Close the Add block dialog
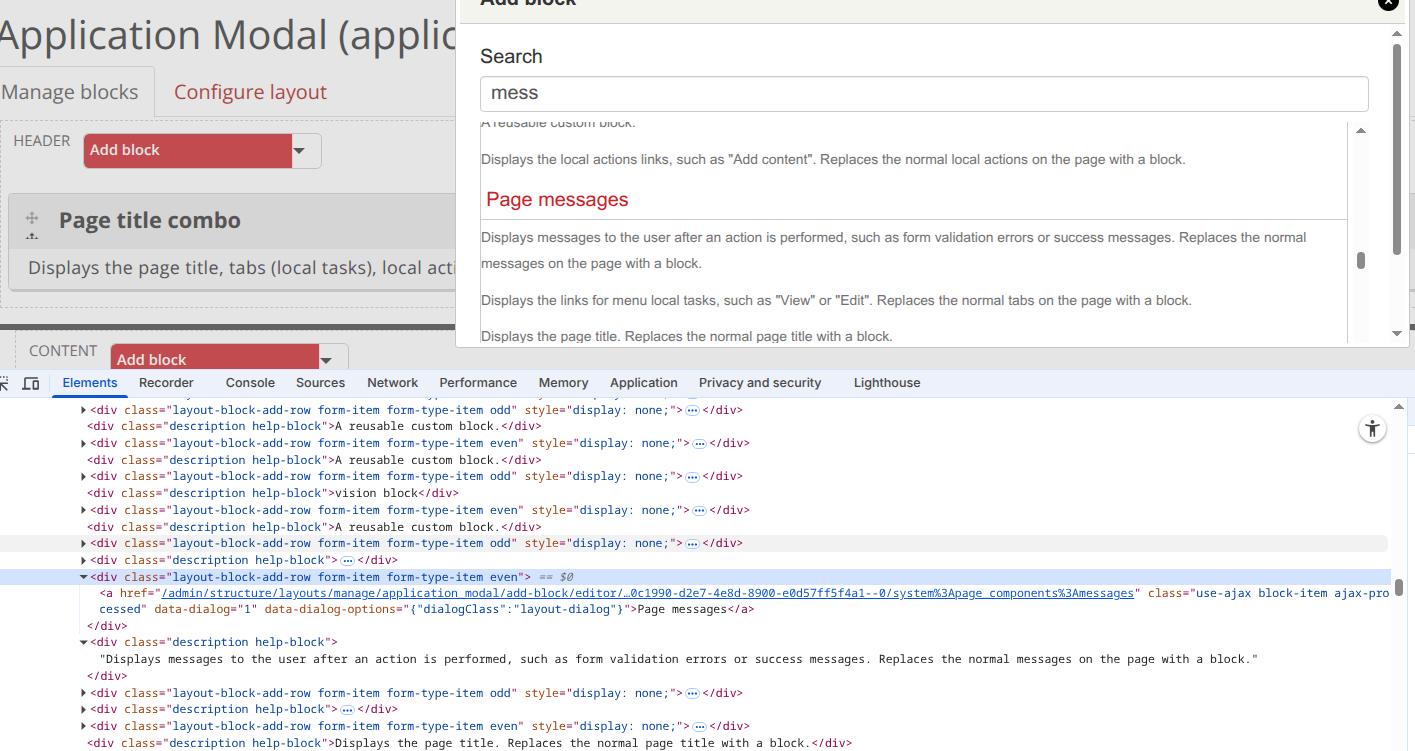Viewport: 1415px width, 751px height. tap(1387, 3)
